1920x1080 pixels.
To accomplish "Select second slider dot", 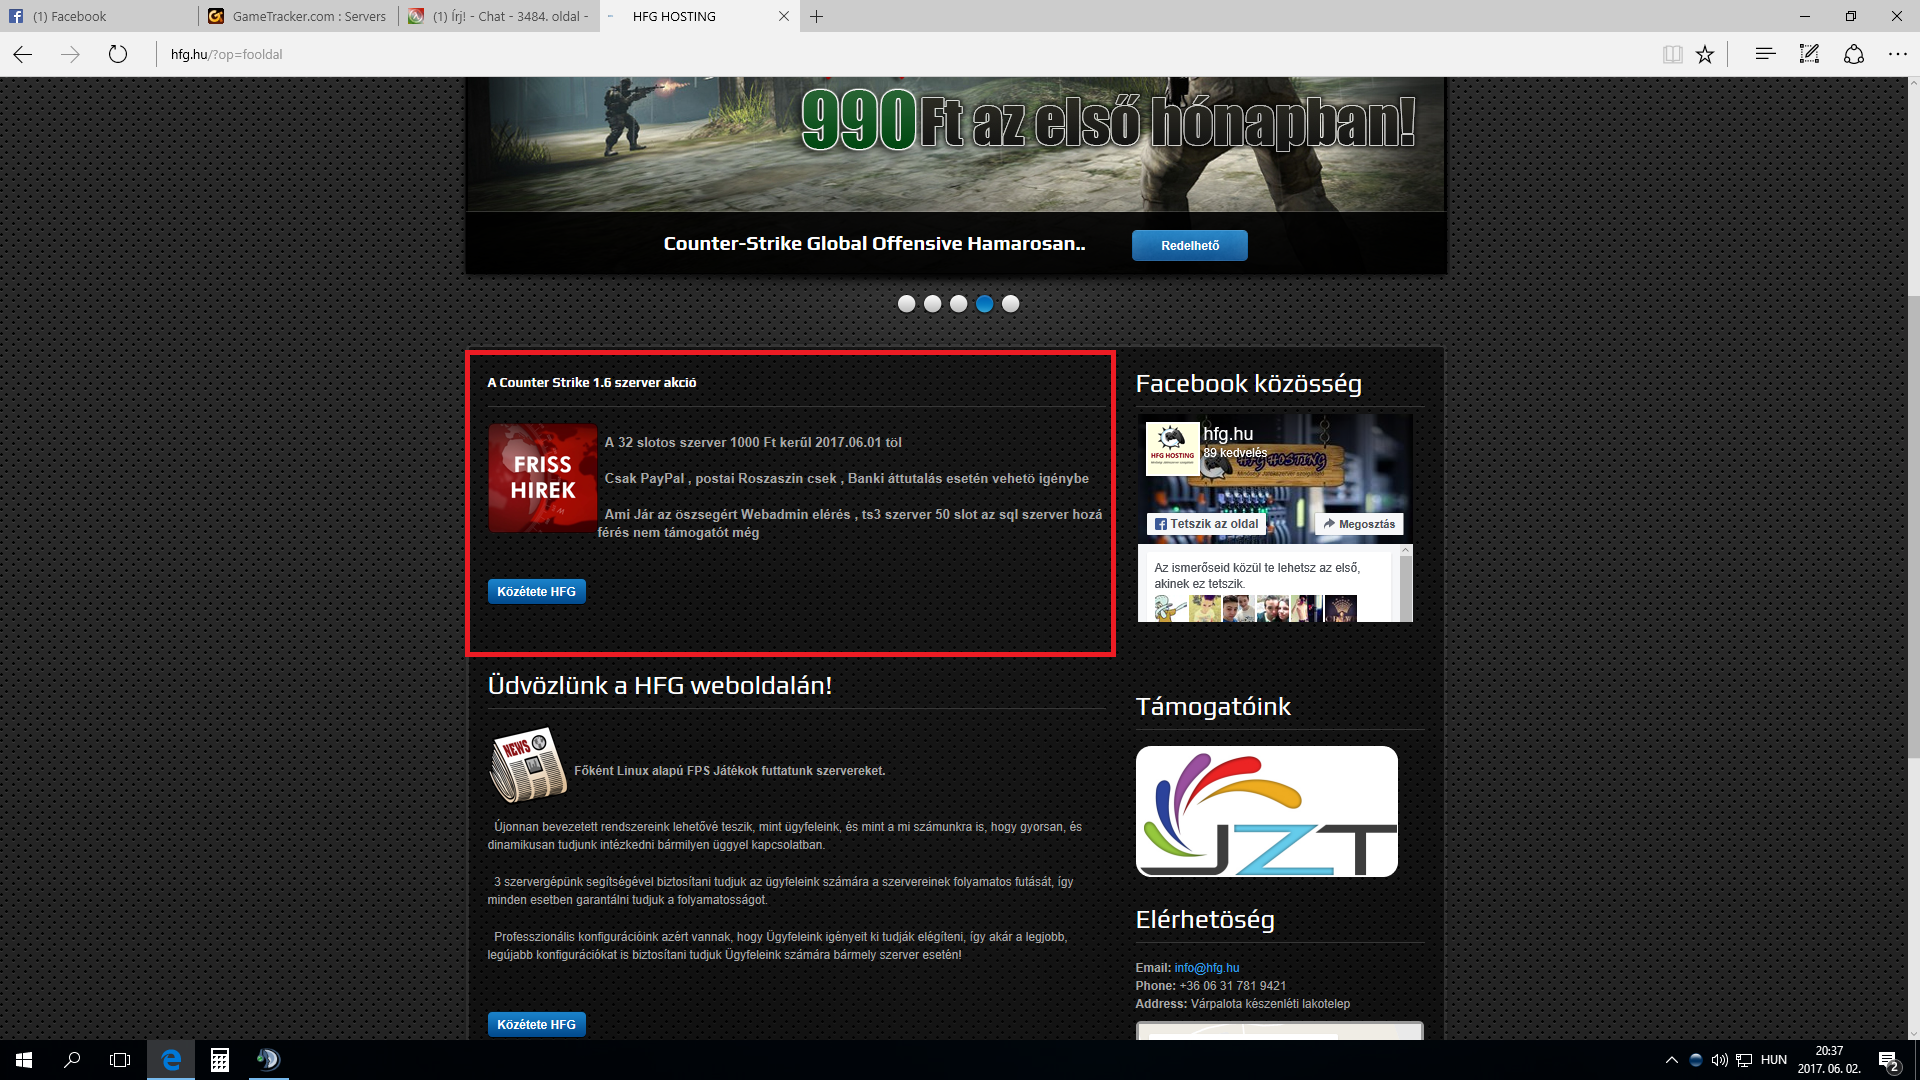I will click(932, 304).
